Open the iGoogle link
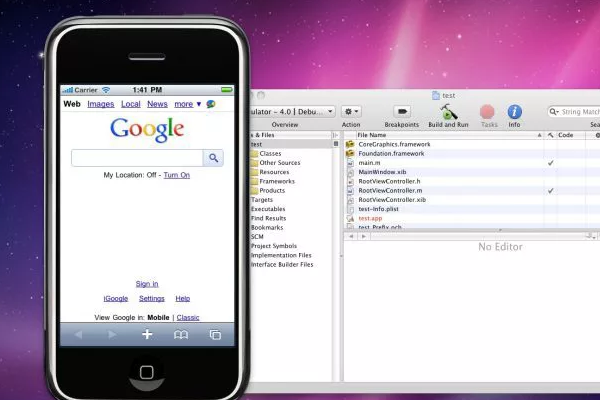600x400 pixels. point(116,299)
